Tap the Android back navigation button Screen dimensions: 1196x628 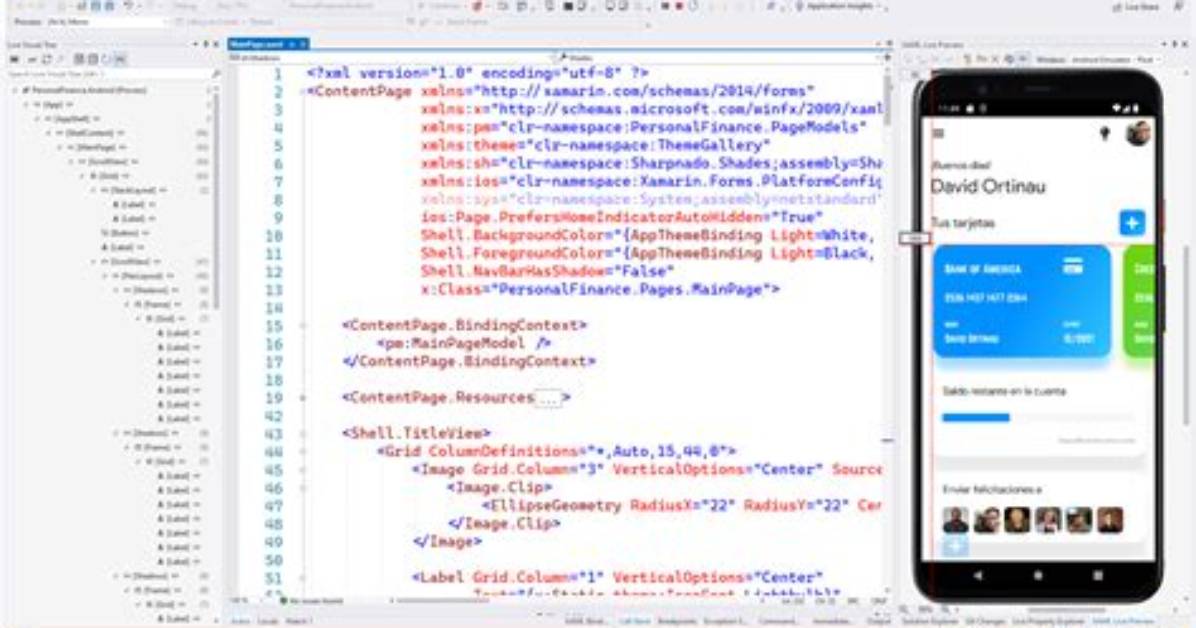tap(978, 576)
